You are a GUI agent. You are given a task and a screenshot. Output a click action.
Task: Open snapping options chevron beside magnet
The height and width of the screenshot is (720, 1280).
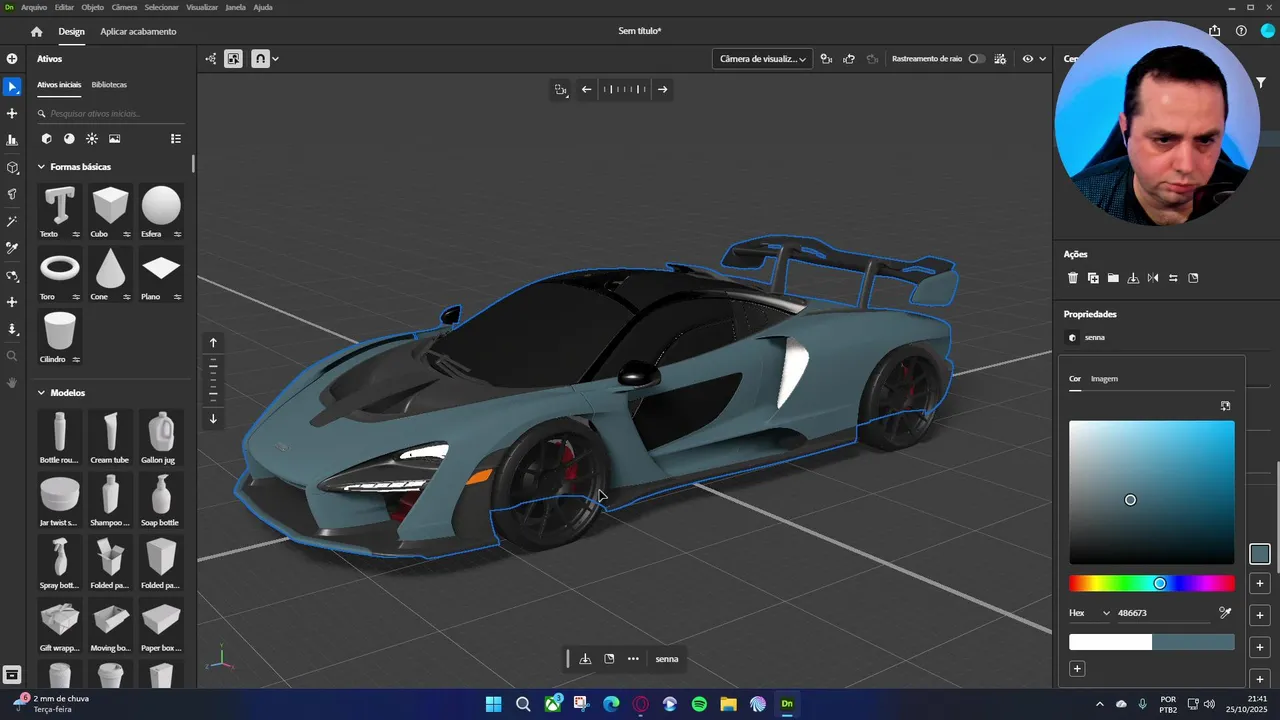[275, 59]
